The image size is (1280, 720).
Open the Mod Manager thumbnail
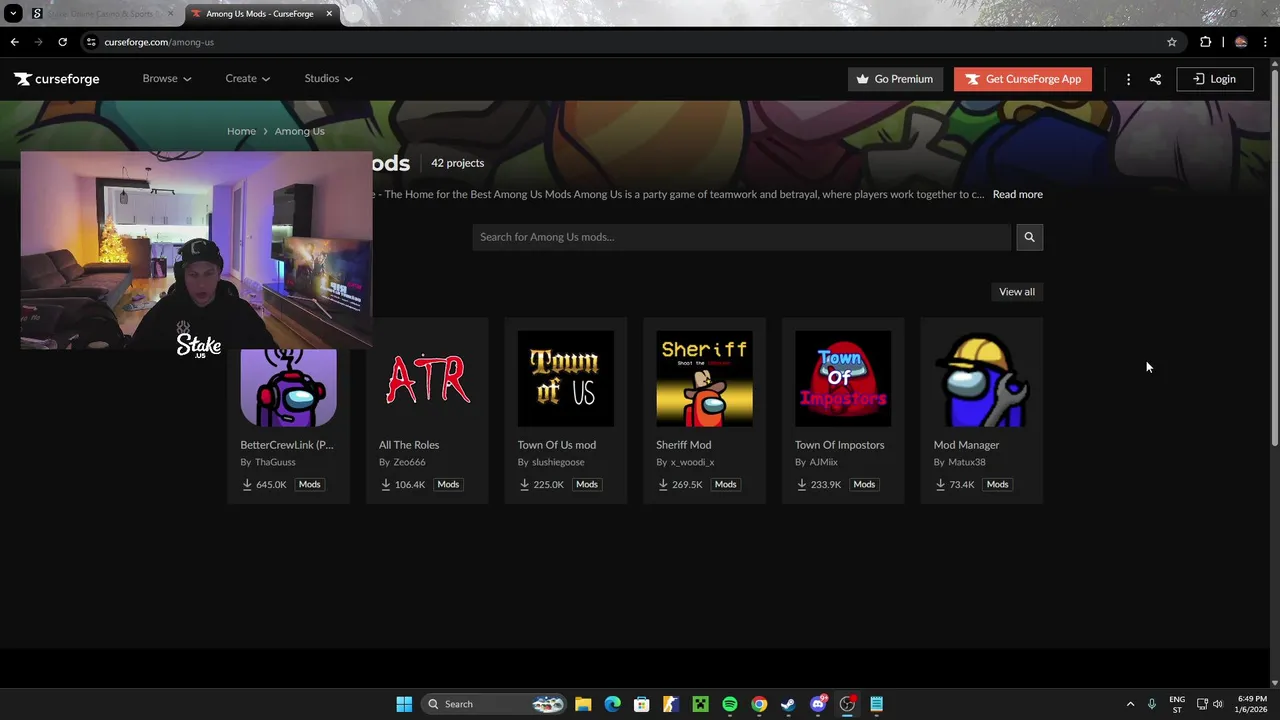[981, 379]
